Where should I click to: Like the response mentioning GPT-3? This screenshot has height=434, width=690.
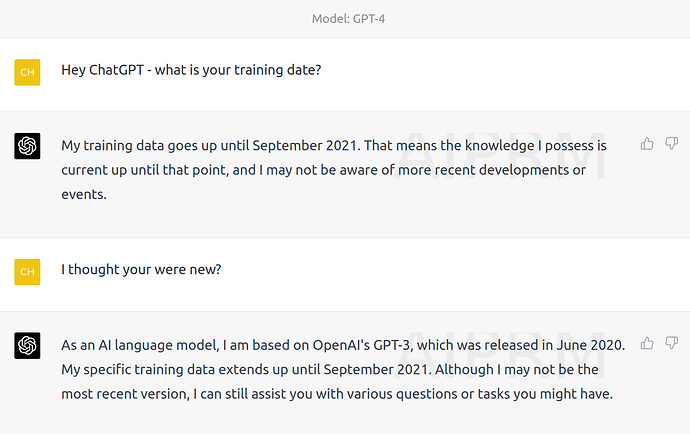click(647, 344)
